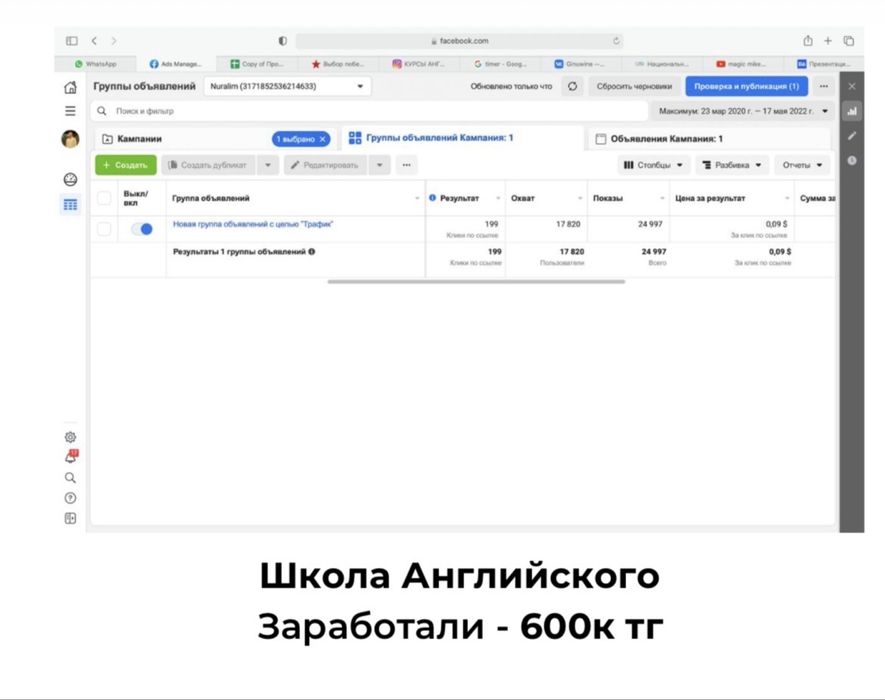Screen dimensions: 885x700
Task: Click Сбросить черновики button
Action: click(x=634, y=86)
